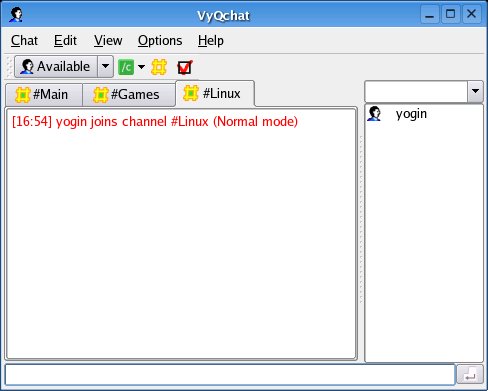Screen dimensions: 488x391
Task: Click the #Games tab channel icon
Action: click(100, 95)
